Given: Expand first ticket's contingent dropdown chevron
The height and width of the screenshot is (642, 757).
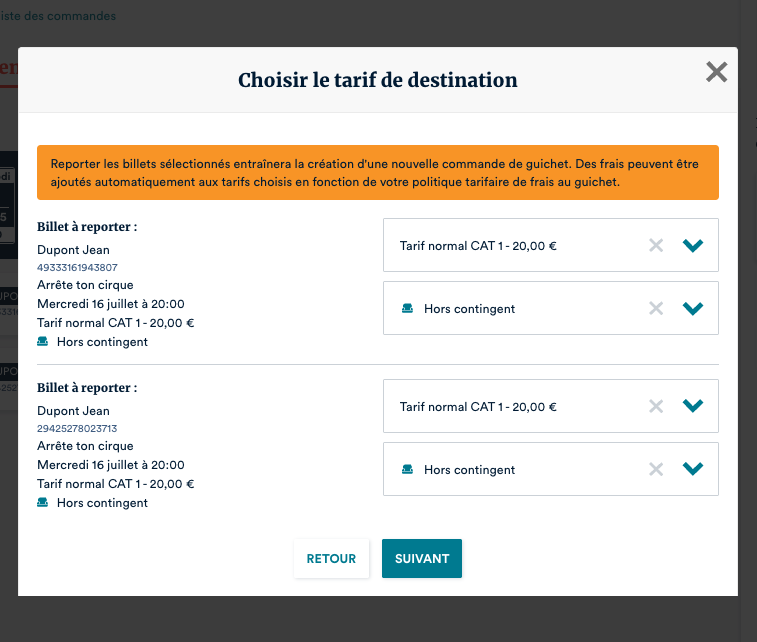Looking at the screenshot, I should (x=693, y=308).
